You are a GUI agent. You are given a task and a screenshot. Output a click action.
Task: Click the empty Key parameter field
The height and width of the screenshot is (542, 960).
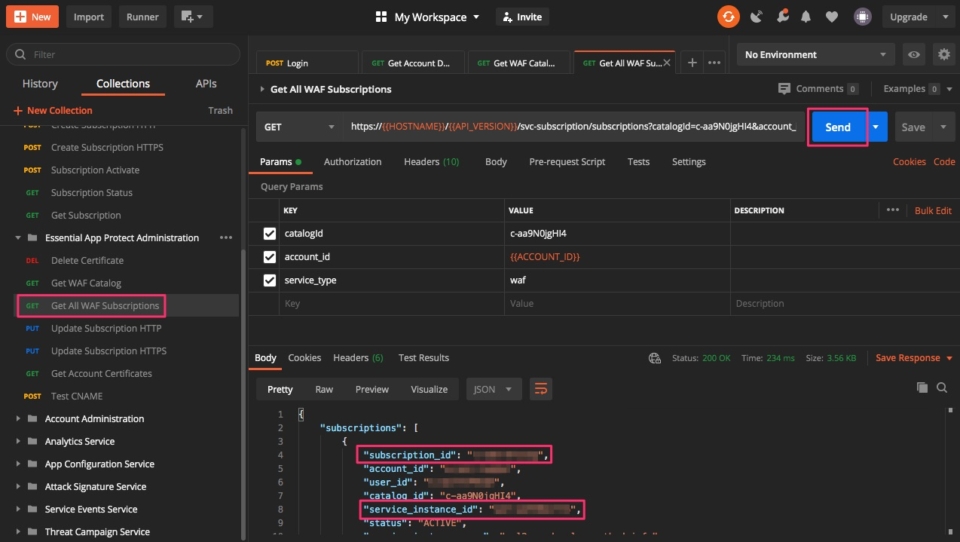point(391,303)
